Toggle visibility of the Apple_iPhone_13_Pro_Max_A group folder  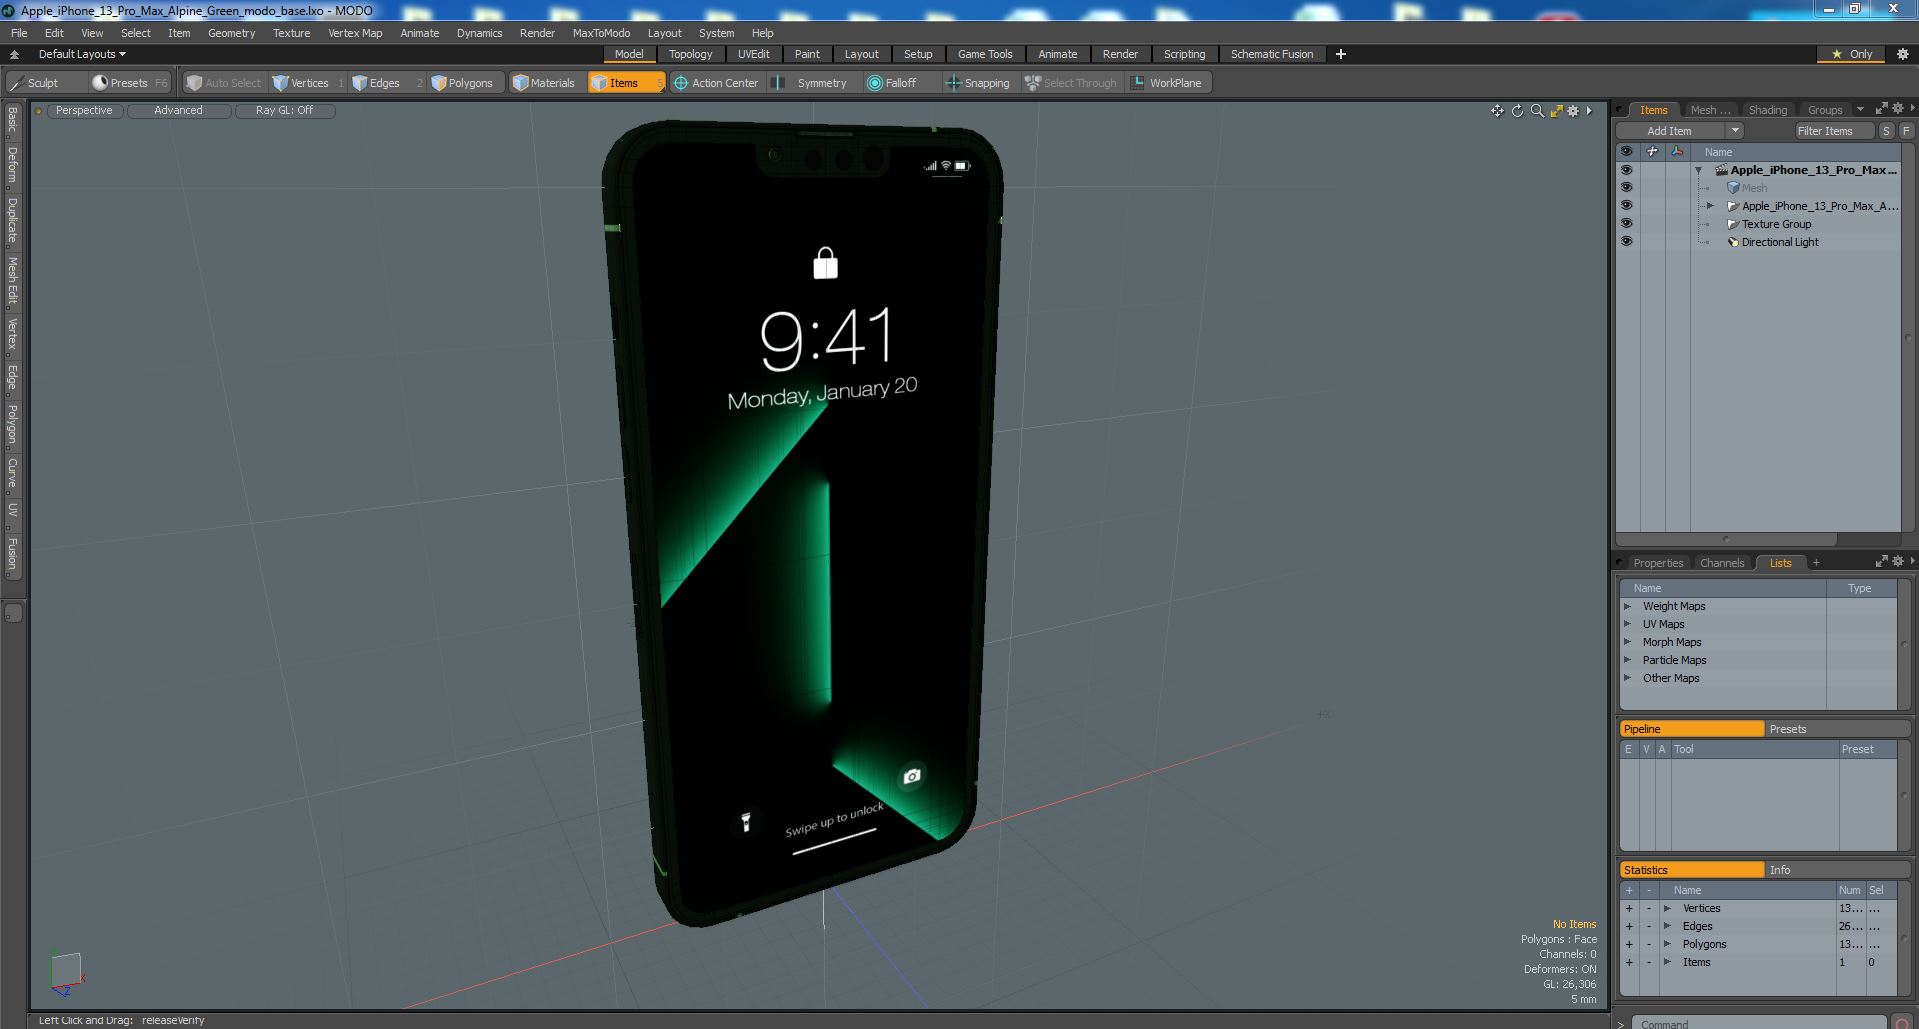[1626, 206]
